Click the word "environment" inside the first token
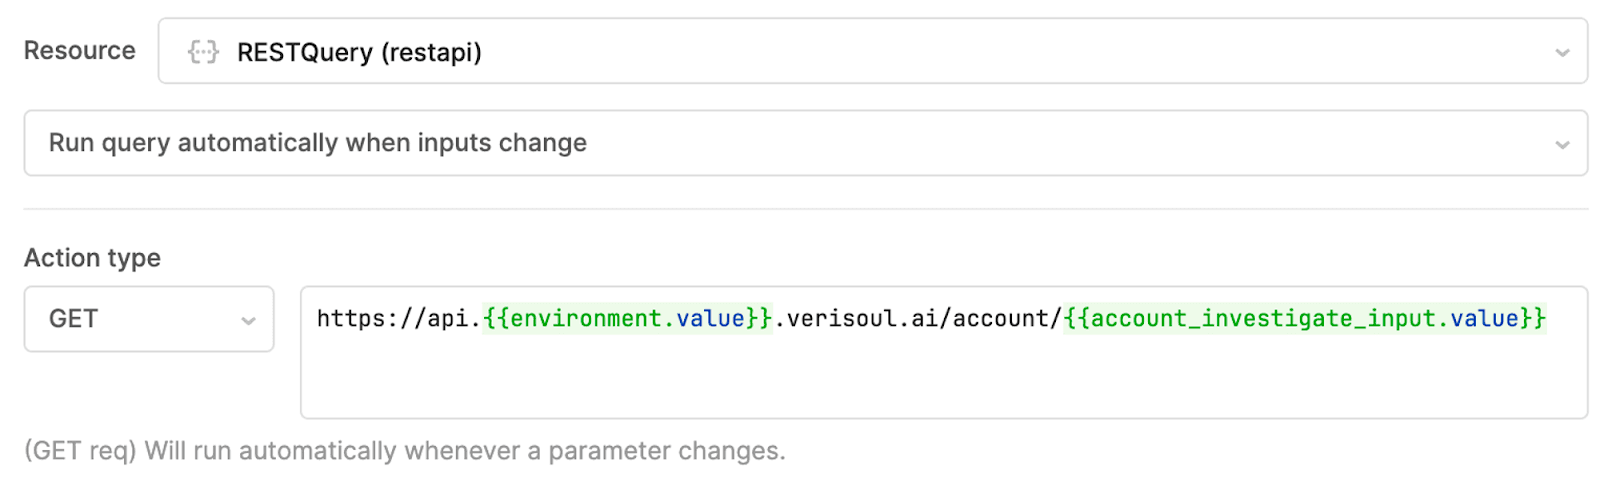 (x=586, y=319)
